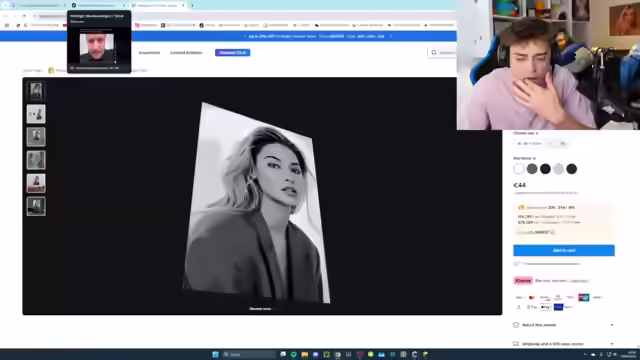Click the Apple Pay payment icon
Image resolution: width=640 pixels, height=360 pixels.
(x=545, y=307)
